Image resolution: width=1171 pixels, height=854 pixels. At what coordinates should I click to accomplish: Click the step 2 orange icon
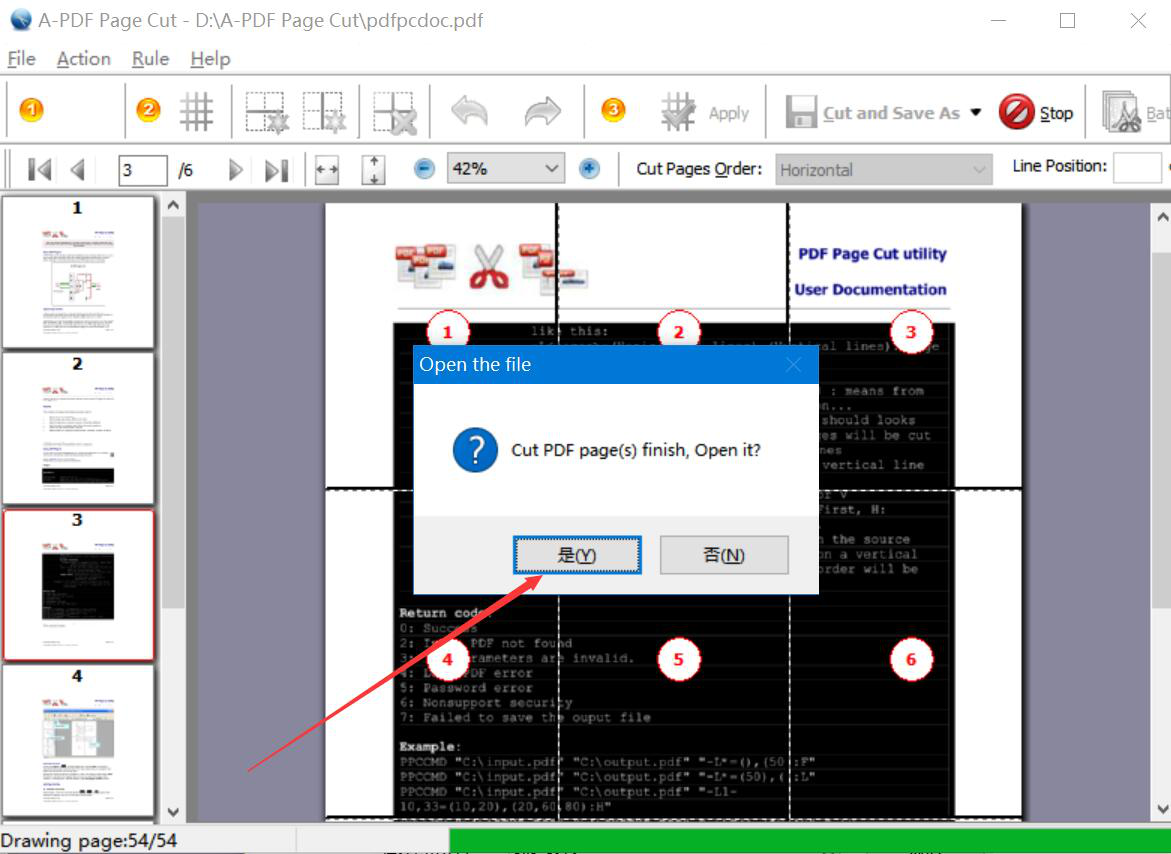(x=148, y=110)
